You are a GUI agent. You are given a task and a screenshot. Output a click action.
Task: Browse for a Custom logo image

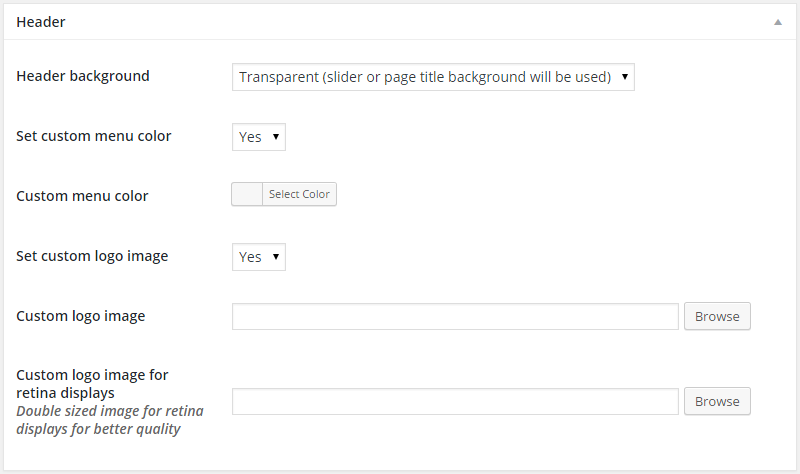[x=717, y=316]
